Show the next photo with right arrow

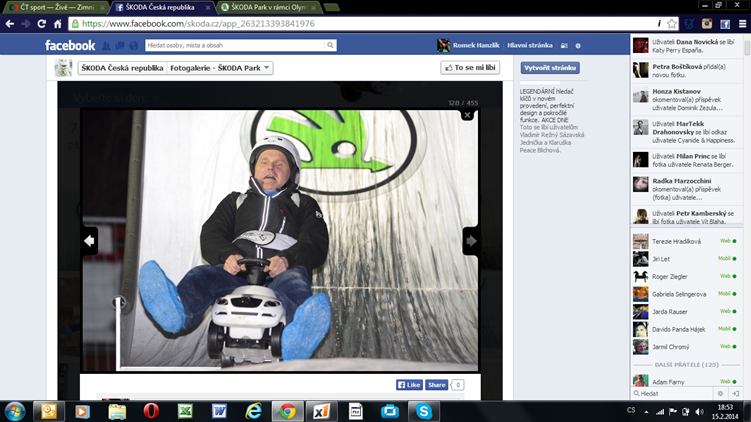point(471,241)
